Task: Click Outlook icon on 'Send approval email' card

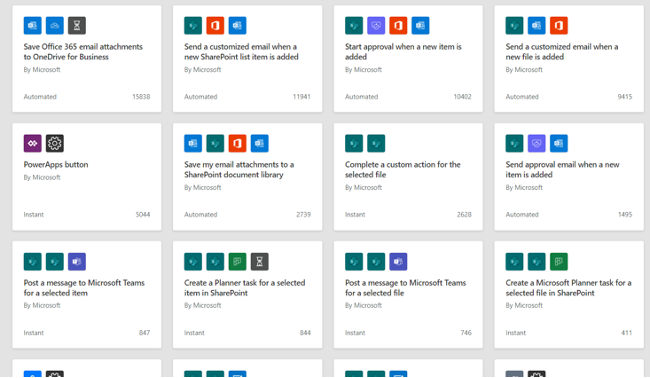Action: 559,143
